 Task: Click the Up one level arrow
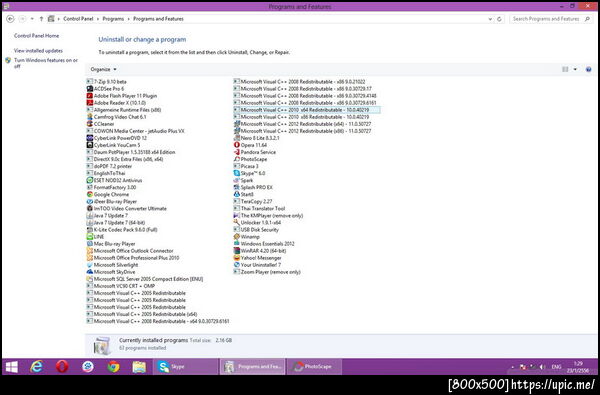click(x=41, y=19)
